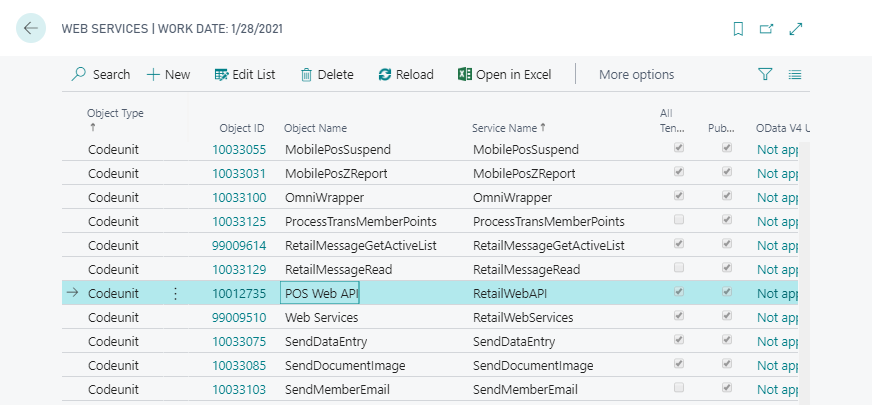Click the bookmark icon in header
This screenshot has width=872, height=405.
coord(738,29)
